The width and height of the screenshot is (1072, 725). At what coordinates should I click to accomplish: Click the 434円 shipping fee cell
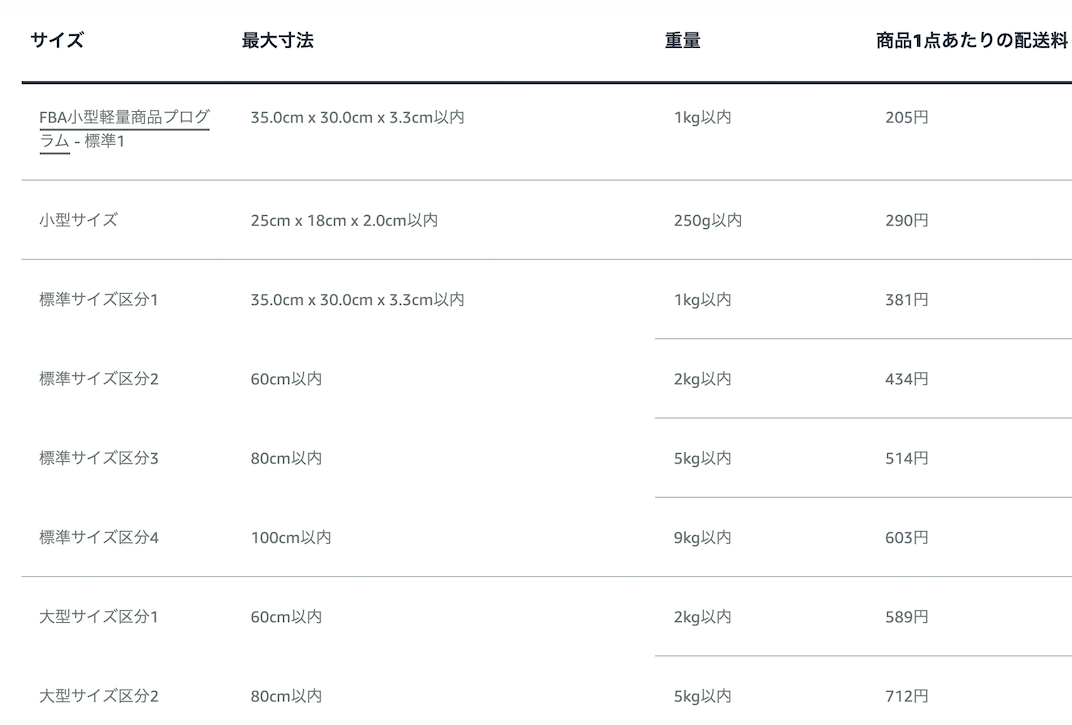[x=906, y=379]
